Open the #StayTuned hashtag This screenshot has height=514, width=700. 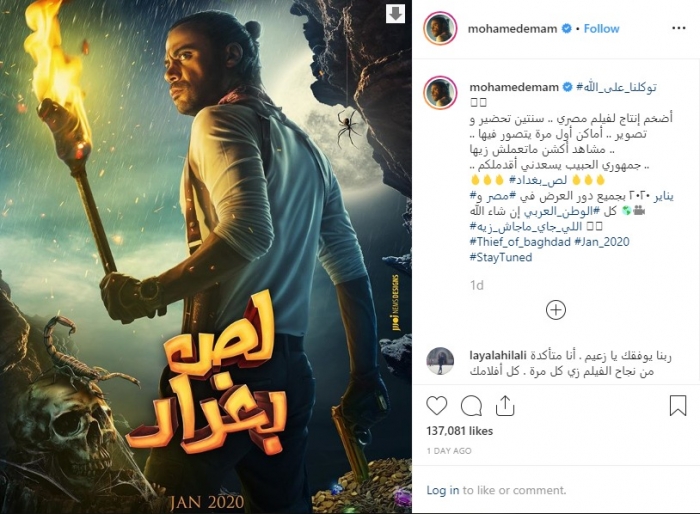point(501,258)
